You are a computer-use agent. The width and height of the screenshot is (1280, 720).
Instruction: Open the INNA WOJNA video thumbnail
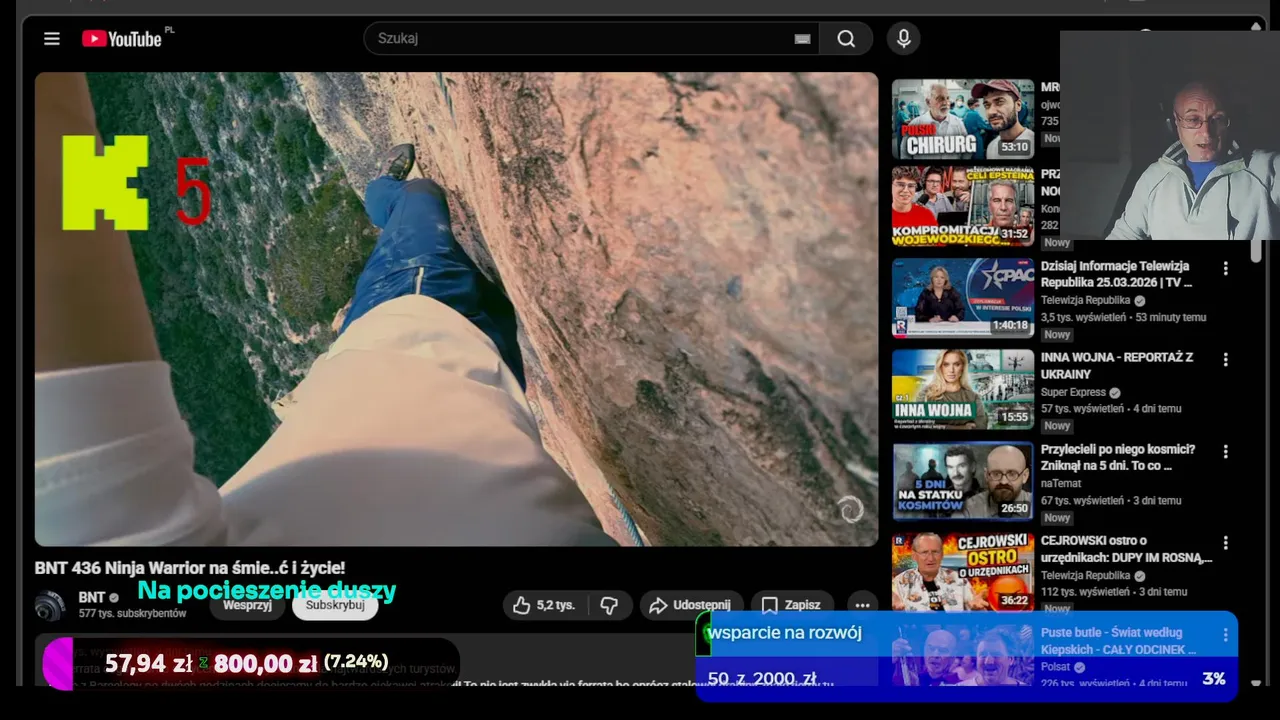tap(963, 389)
